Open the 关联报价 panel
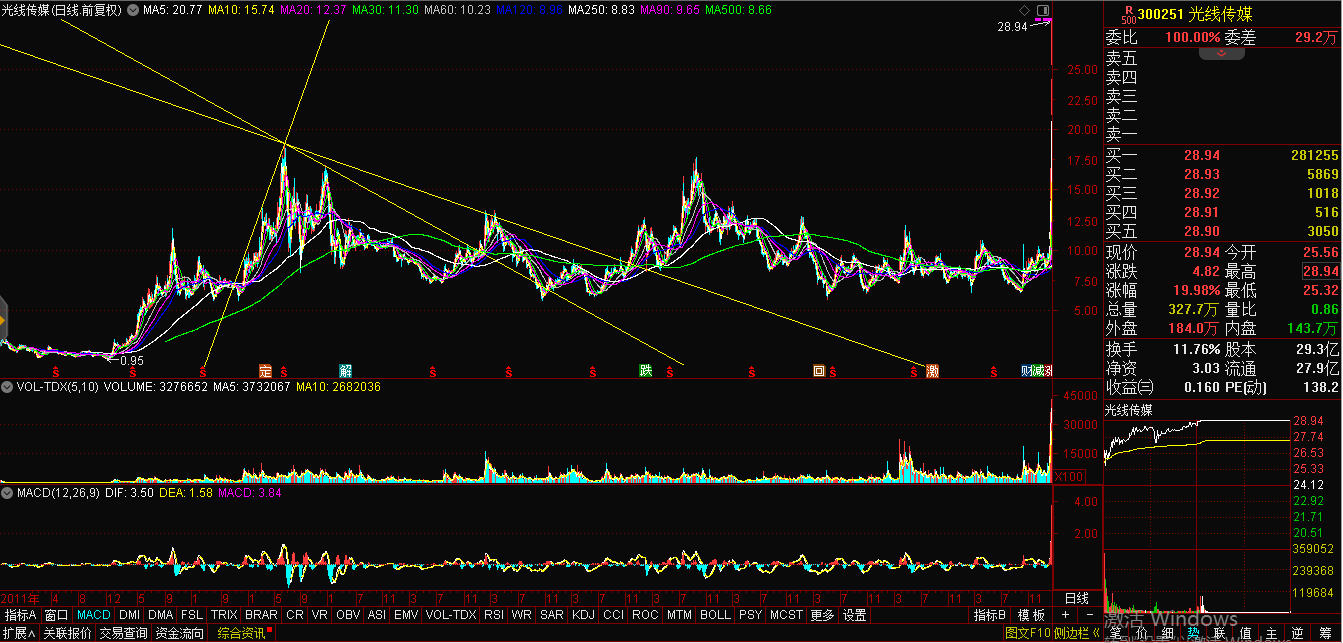Viewport: 1343px width, 643px height. [67, 633]
